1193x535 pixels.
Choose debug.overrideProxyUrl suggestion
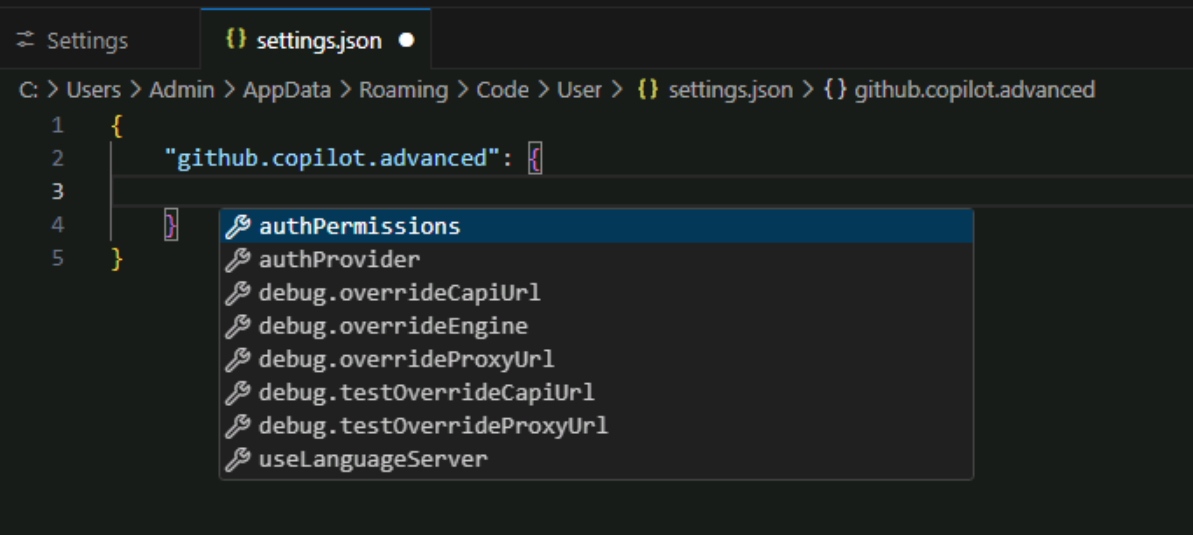tap(596, 359)
